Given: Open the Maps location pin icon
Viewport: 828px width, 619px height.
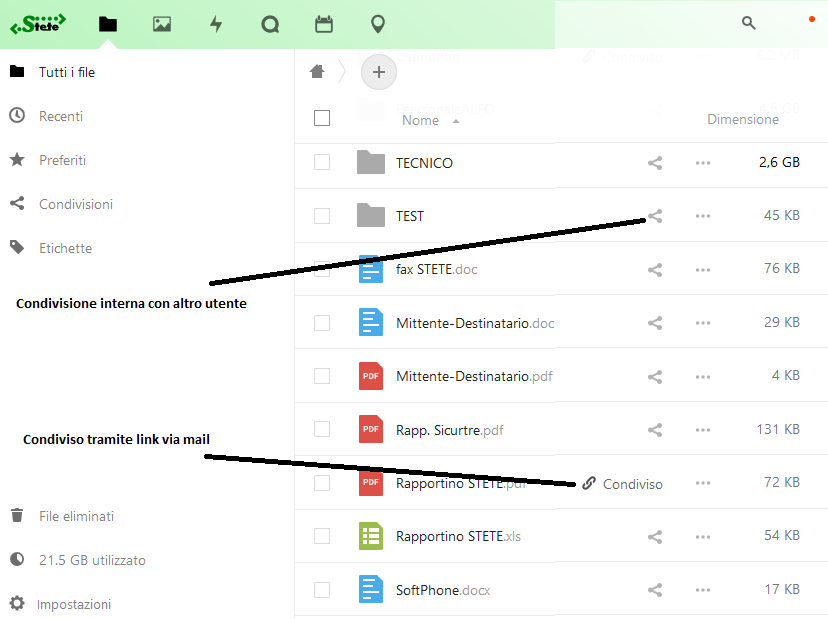Looking at the screenshot, I should (378, 23).
